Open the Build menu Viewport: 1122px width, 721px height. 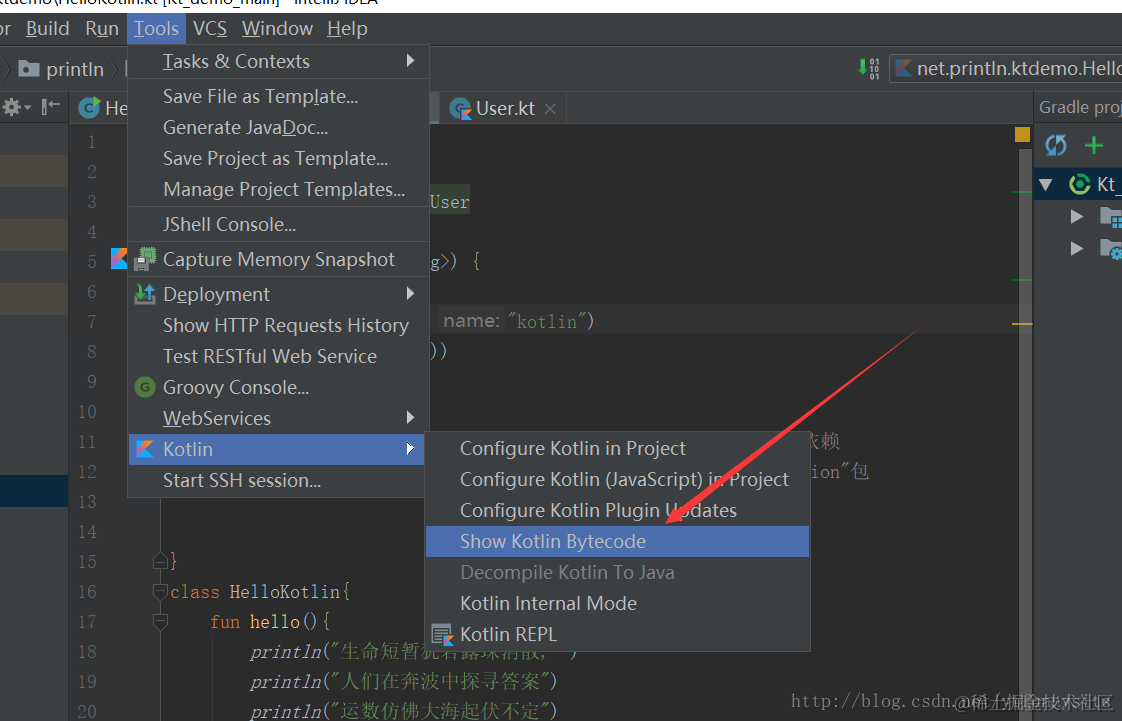click(x=47, y=29)
